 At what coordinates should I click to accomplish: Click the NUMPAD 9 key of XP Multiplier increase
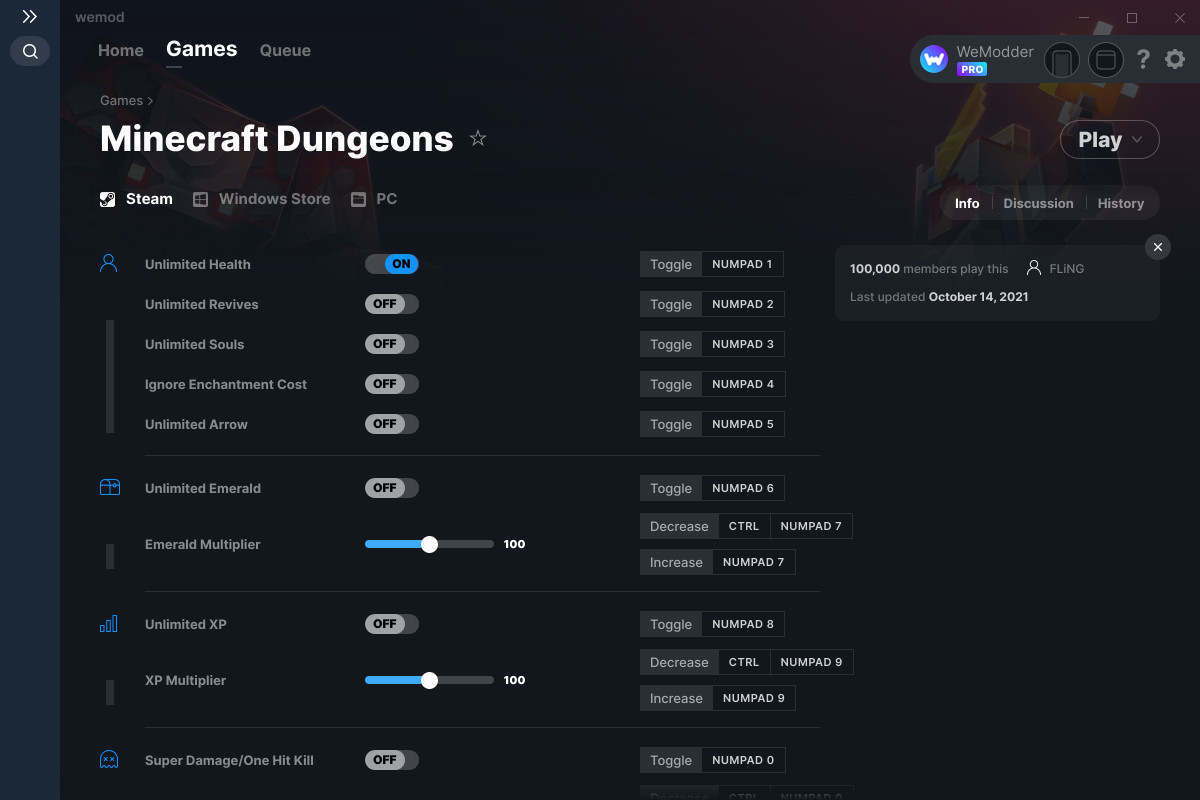click(754, 698)
